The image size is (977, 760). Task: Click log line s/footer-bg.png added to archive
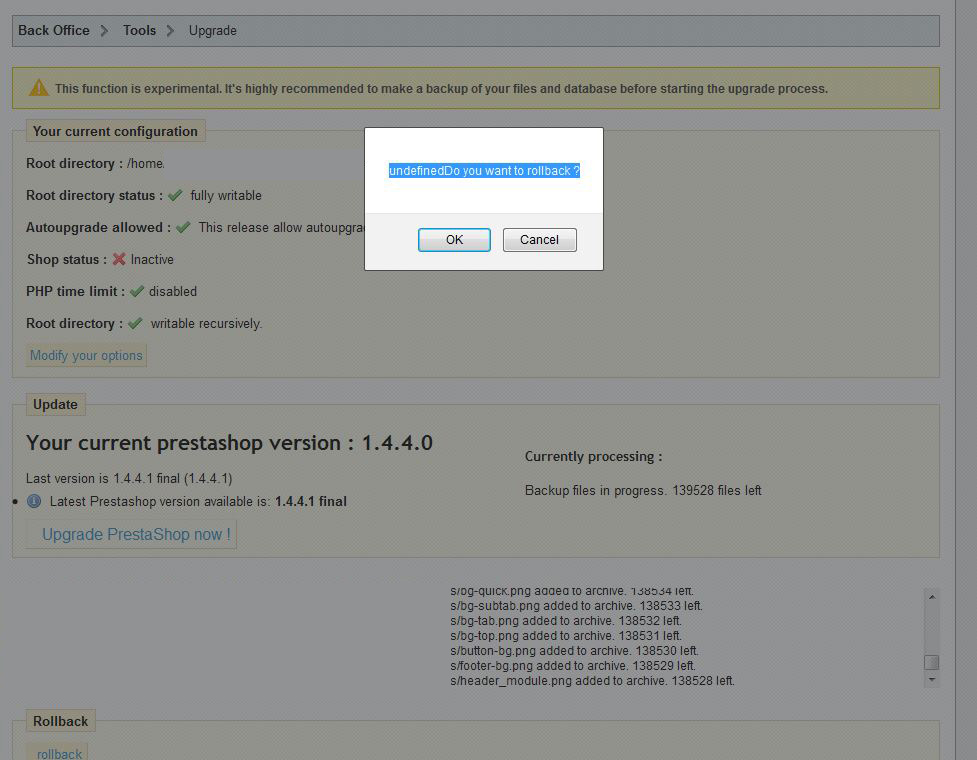pyautogui.click(x=573, y=666)
